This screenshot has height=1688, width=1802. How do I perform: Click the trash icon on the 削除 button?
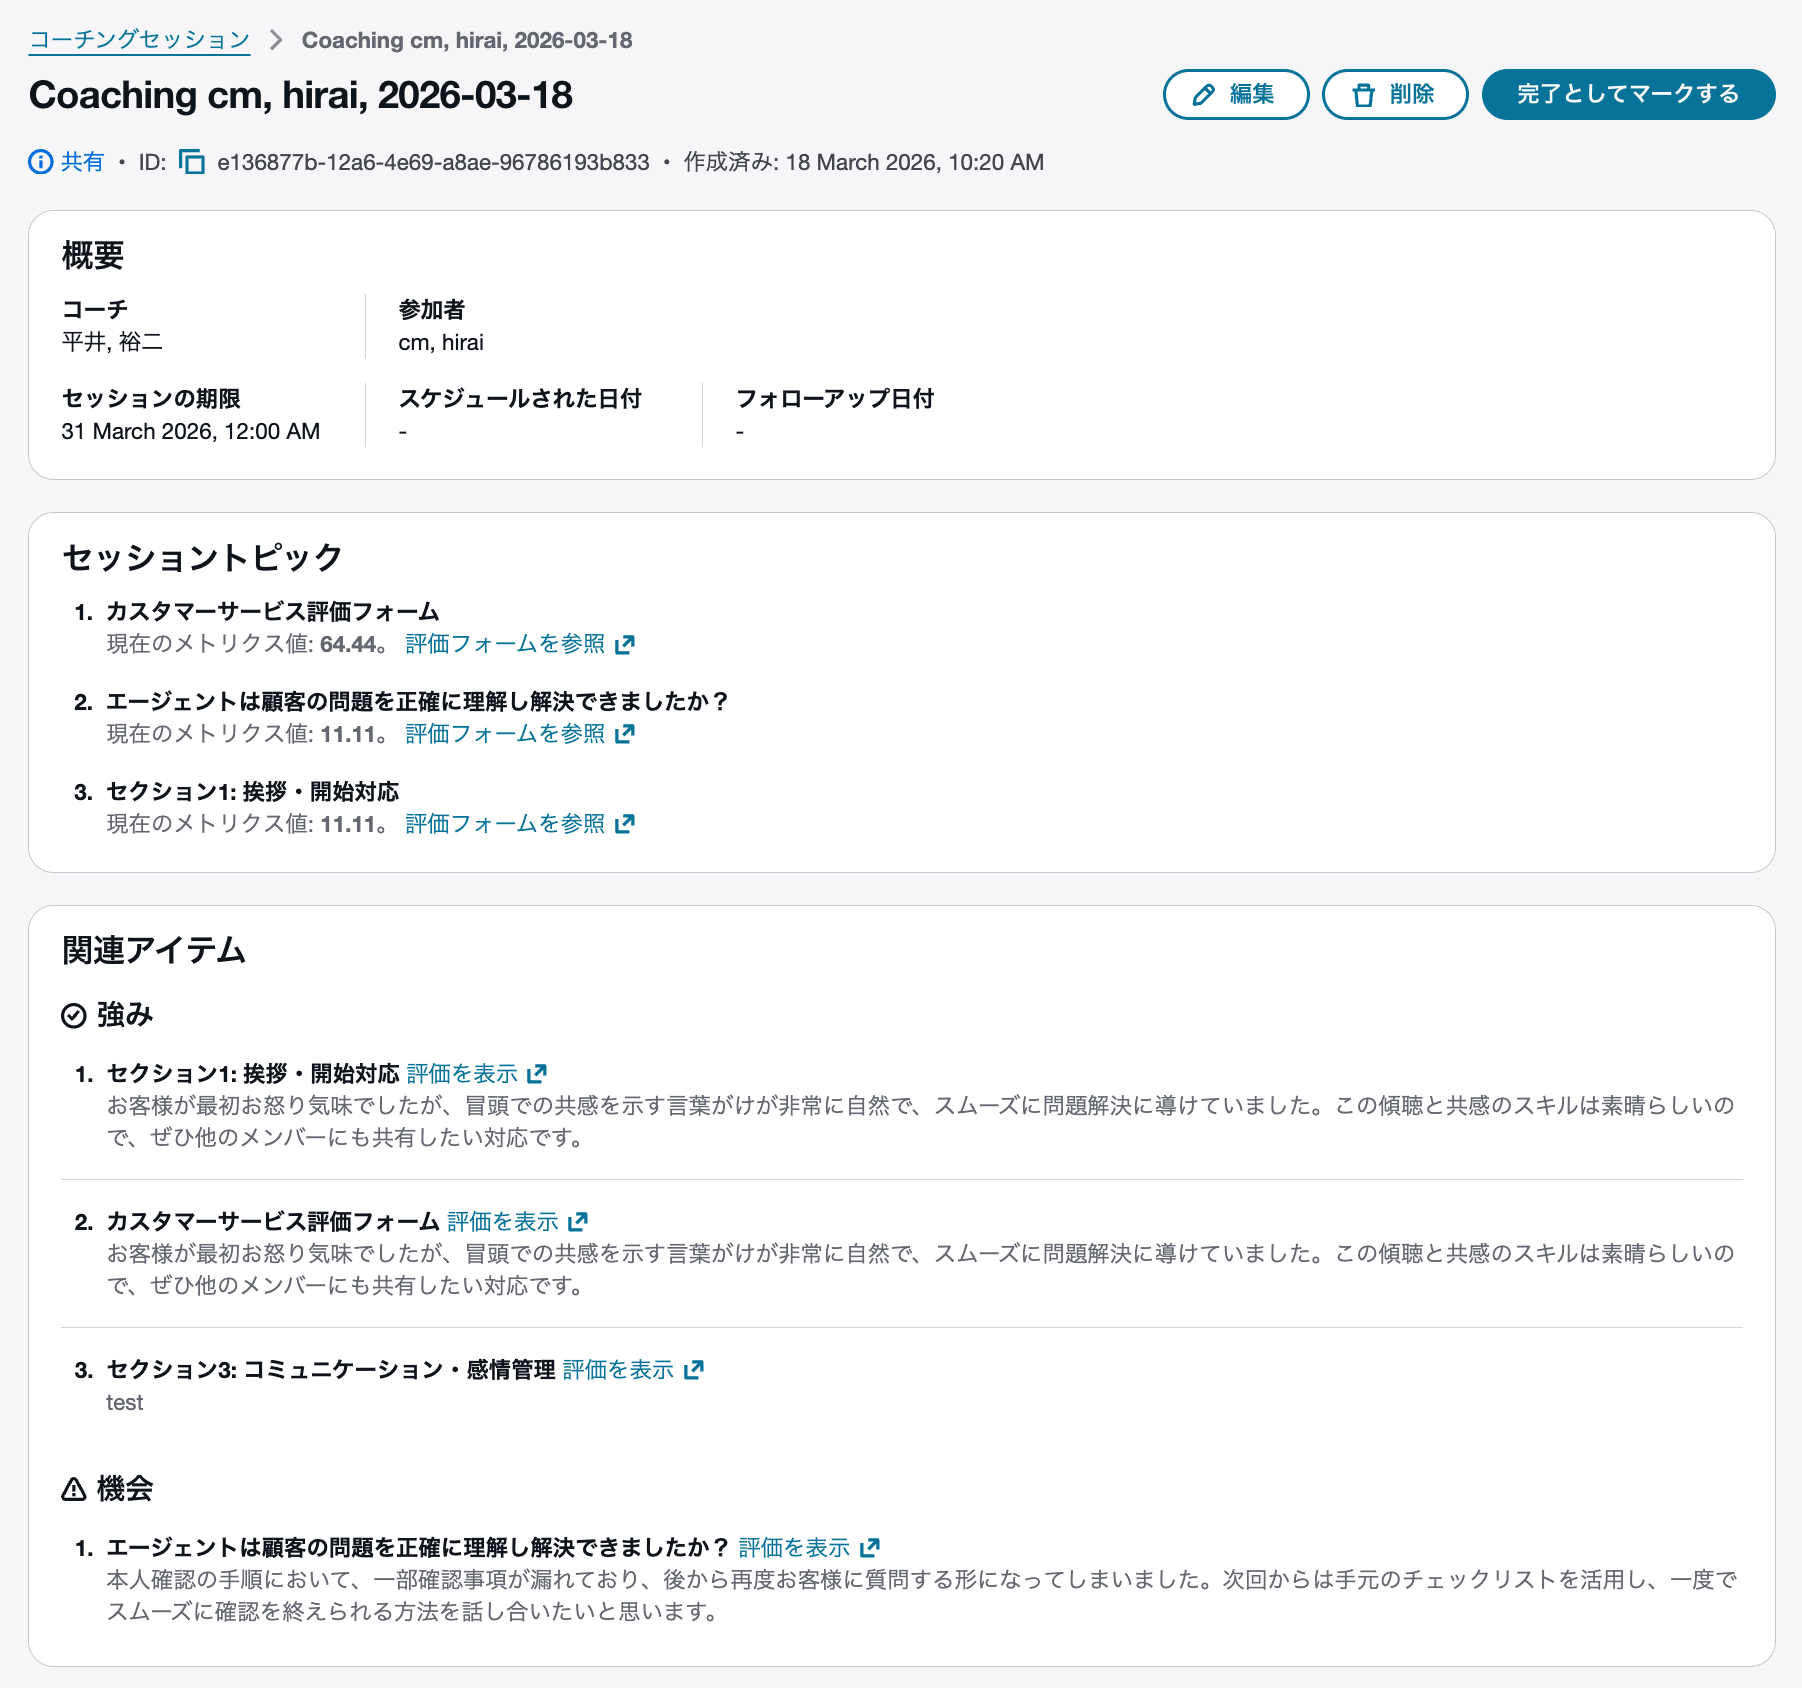1364,94
